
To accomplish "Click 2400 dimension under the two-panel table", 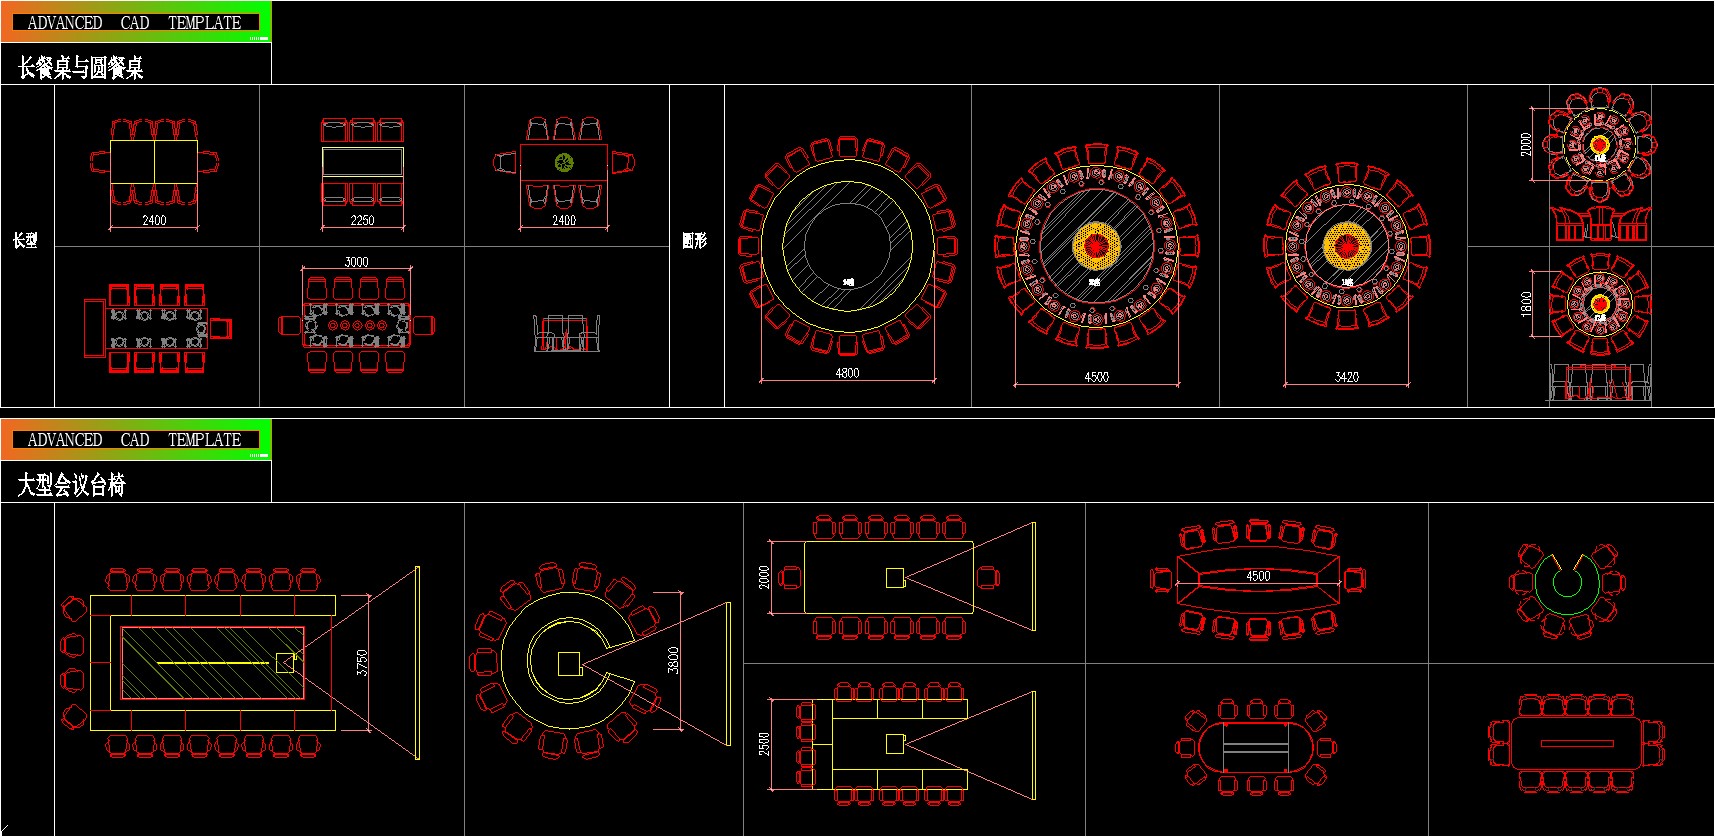I will click(x=154, y=221).
